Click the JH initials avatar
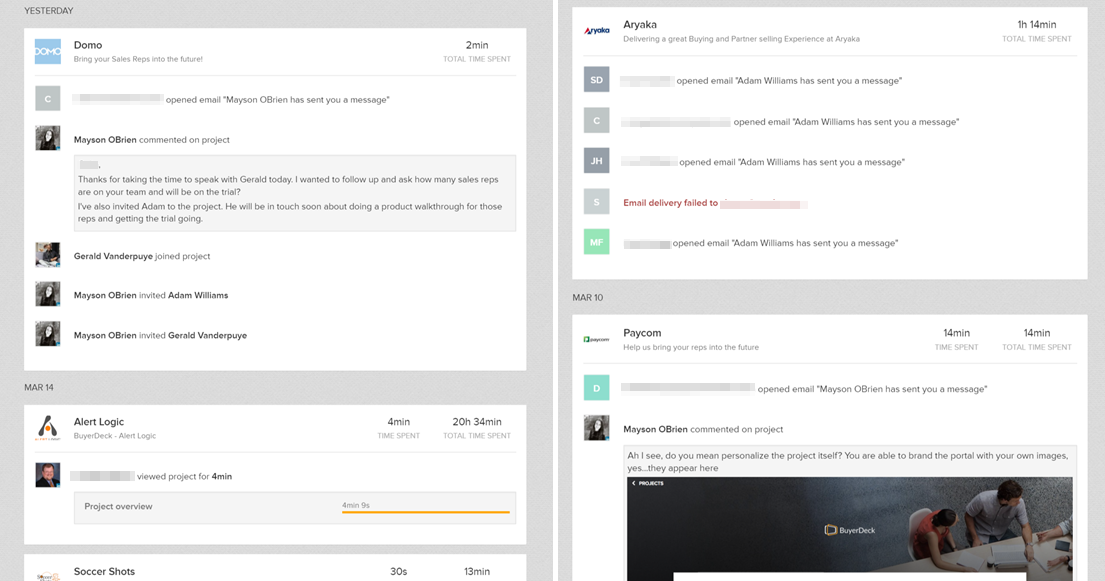This screenshot has height=581, width=1105. 596,161
